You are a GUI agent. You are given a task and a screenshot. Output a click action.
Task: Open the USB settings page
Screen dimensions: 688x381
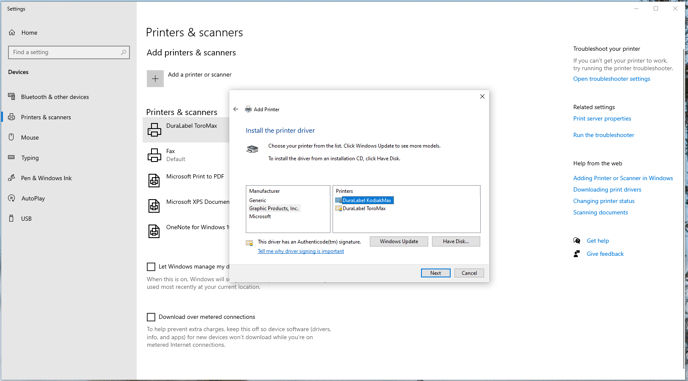[26, 219]
